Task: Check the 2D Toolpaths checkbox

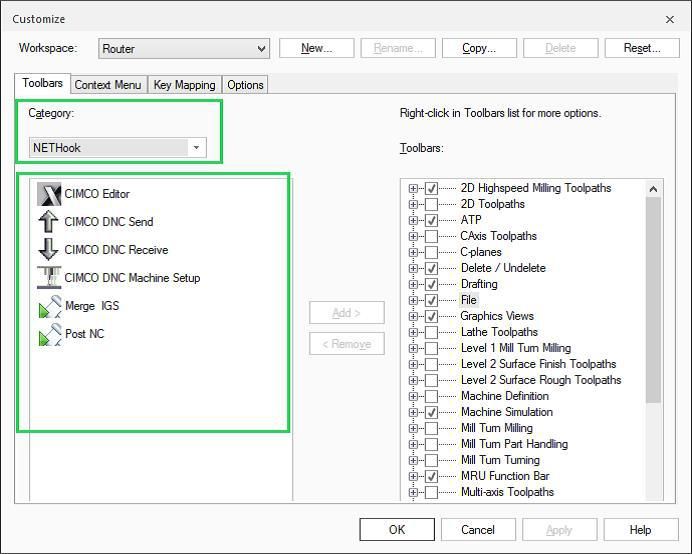Action: click(431, 204)
